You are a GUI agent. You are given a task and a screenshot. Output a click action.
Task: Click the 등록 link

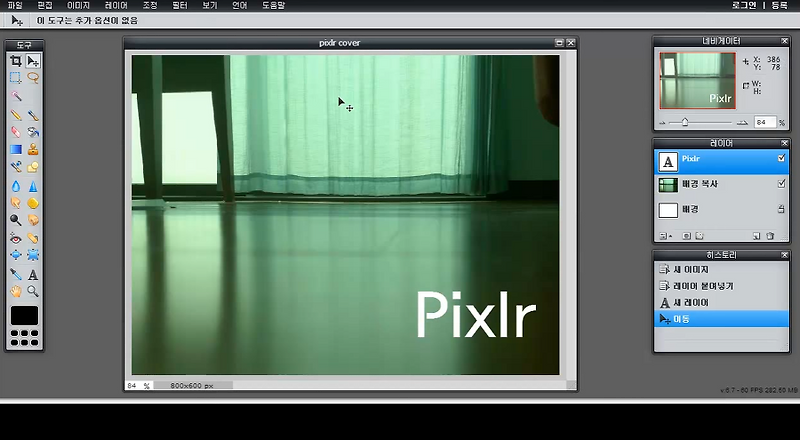pos(780,5)
